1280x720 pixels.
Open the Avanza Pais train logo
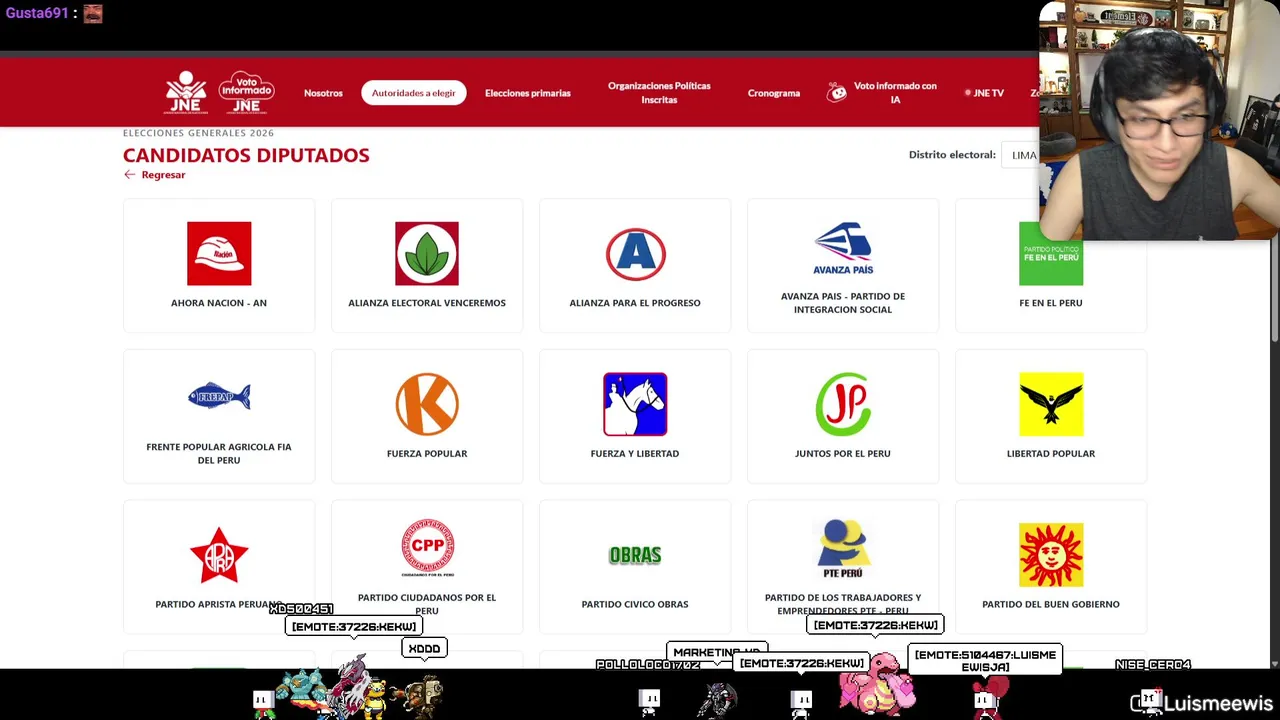tap(843, 248)
